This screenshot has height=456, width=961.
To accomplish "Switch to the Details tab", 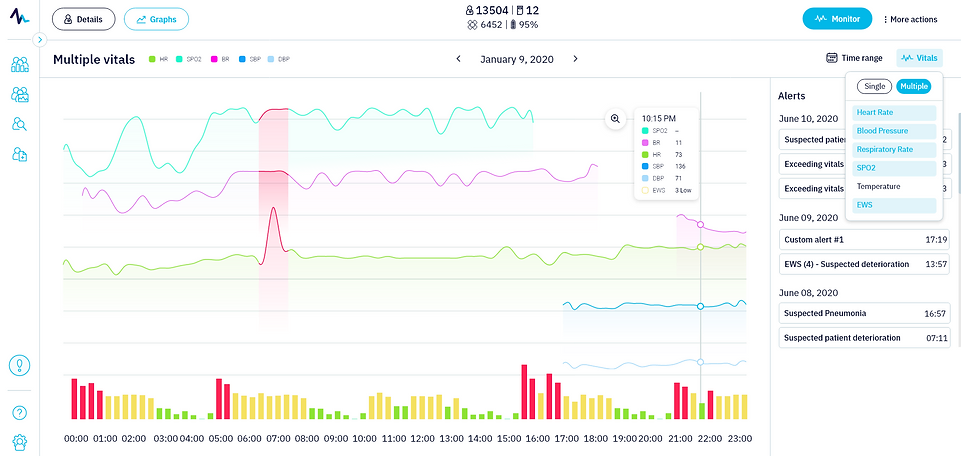I will (x=83, y=19).
